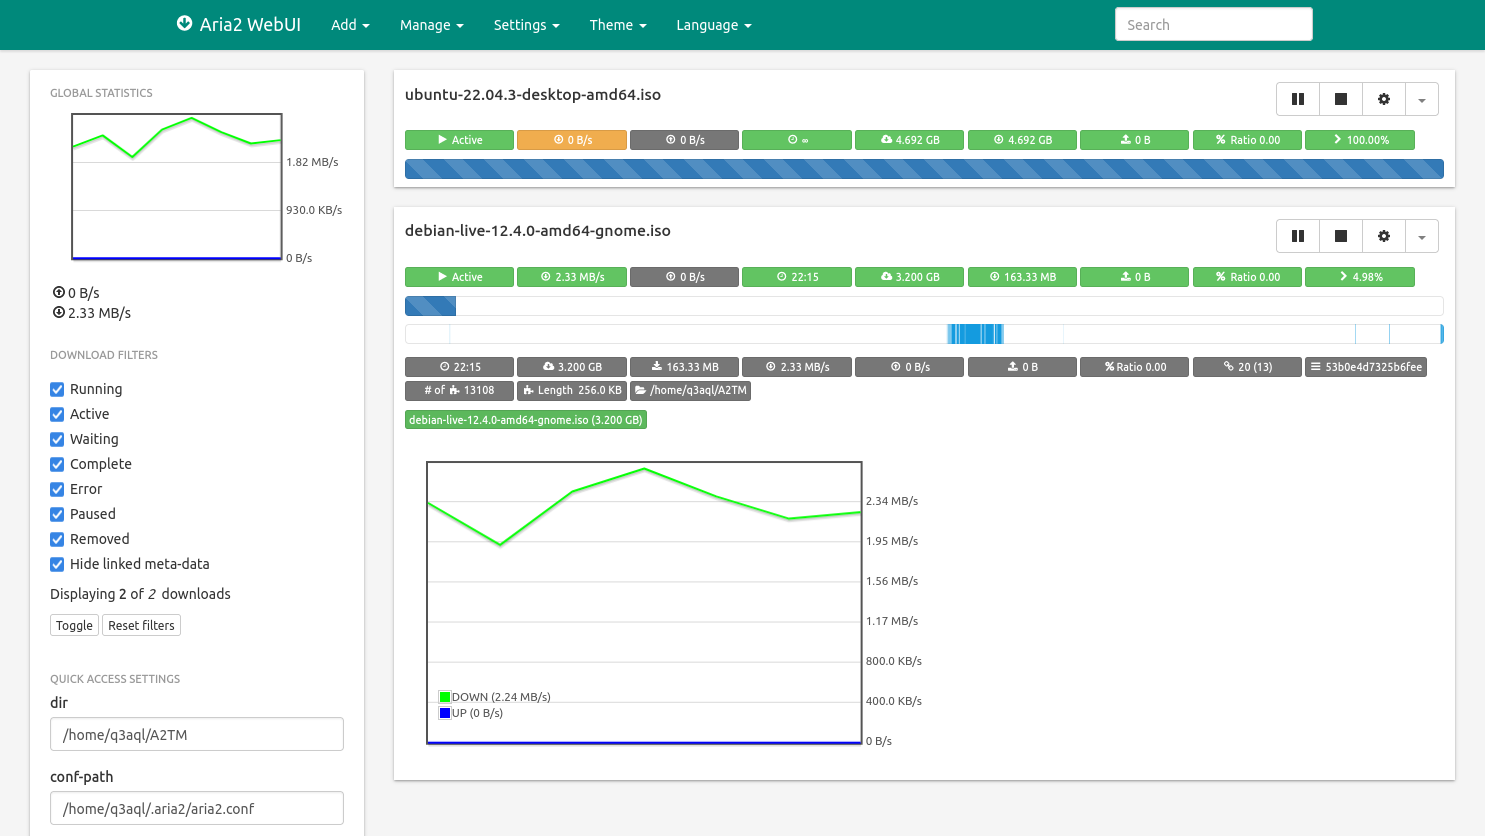Click the grey 3.200 GB total size badge

[572, 367]
